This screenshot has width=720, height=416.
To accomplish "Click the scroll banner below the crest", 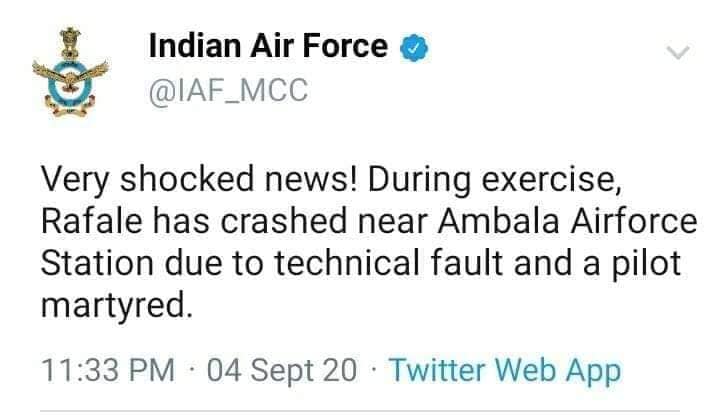I will coord(70,107).
